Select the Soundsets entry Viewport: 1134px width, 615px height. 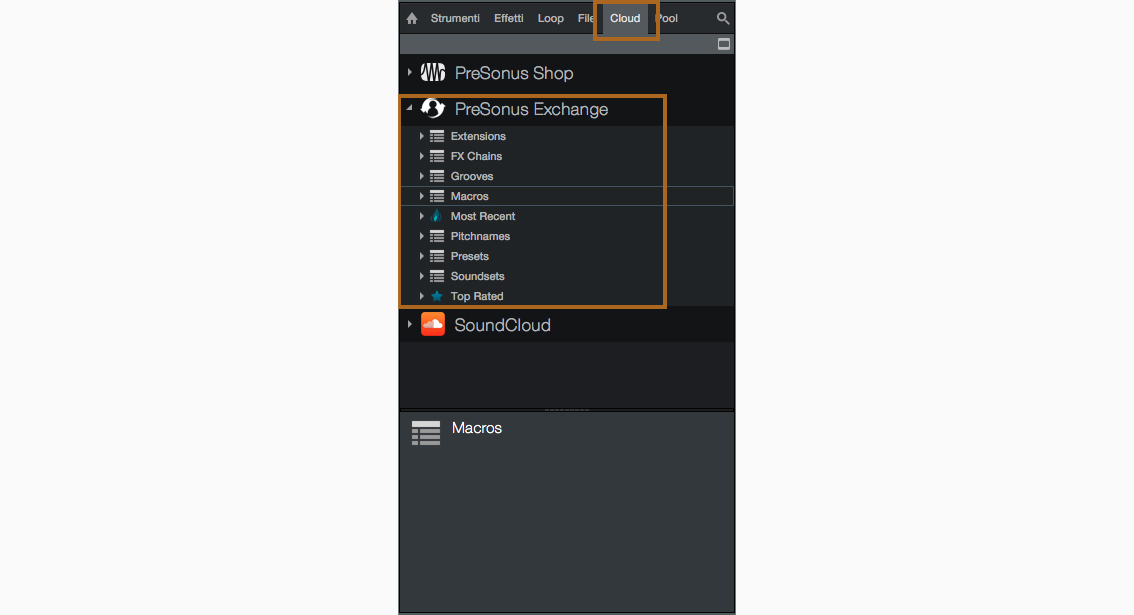point(477,276)
